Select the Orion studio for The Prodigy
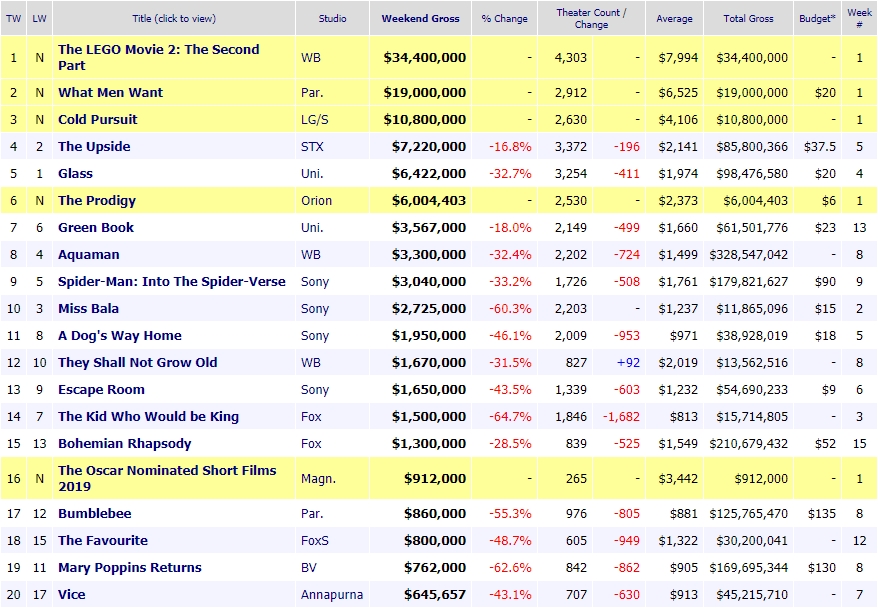Image resolution: width=878 pixels, height=608 pixels. (x=316, y=200)
